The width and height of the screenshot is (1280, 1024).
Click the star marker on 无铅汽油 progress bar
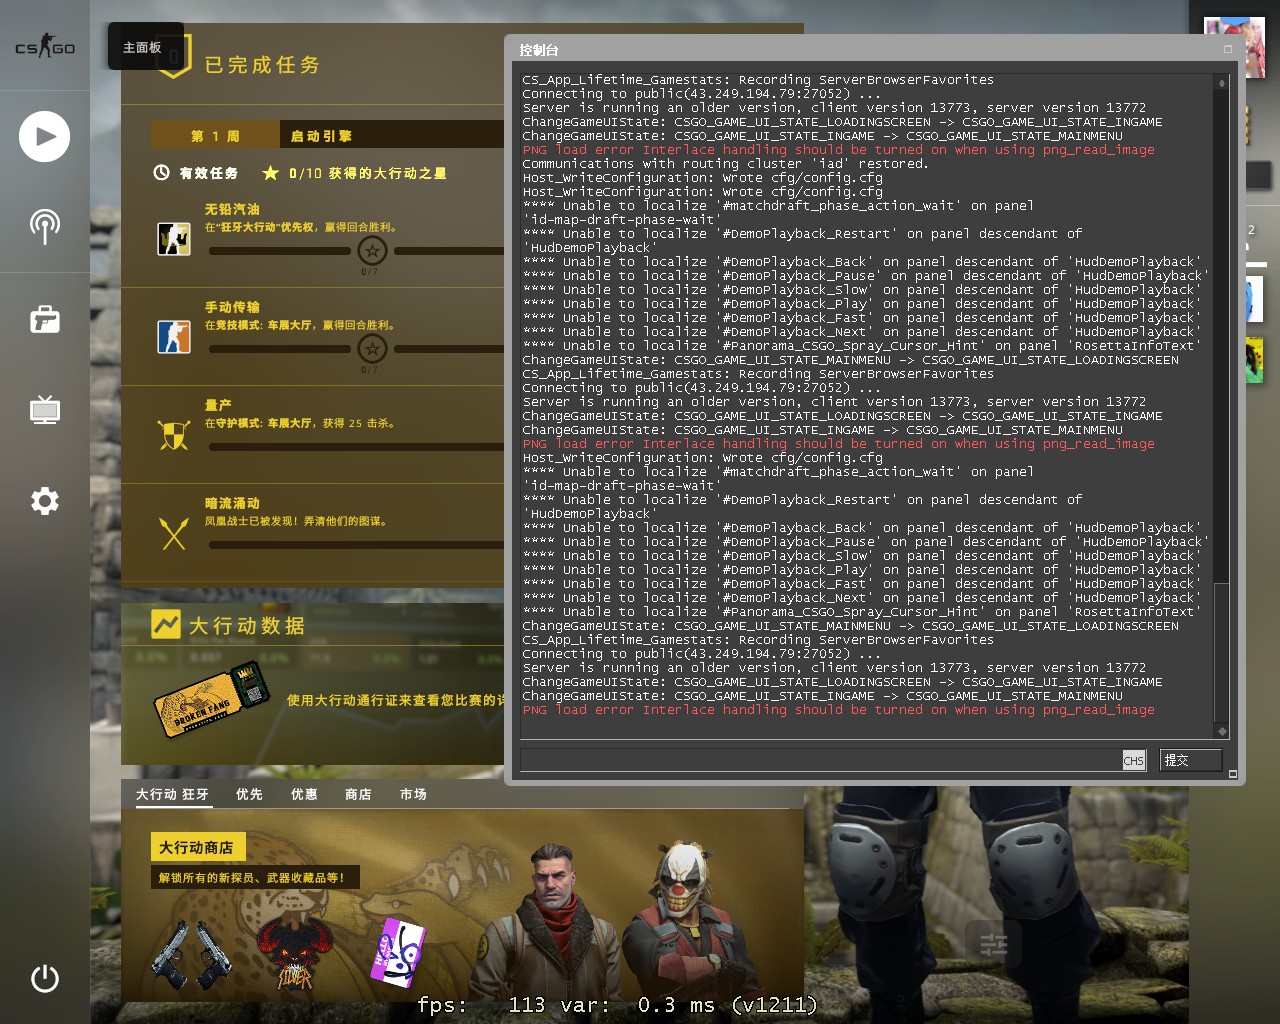372,251
